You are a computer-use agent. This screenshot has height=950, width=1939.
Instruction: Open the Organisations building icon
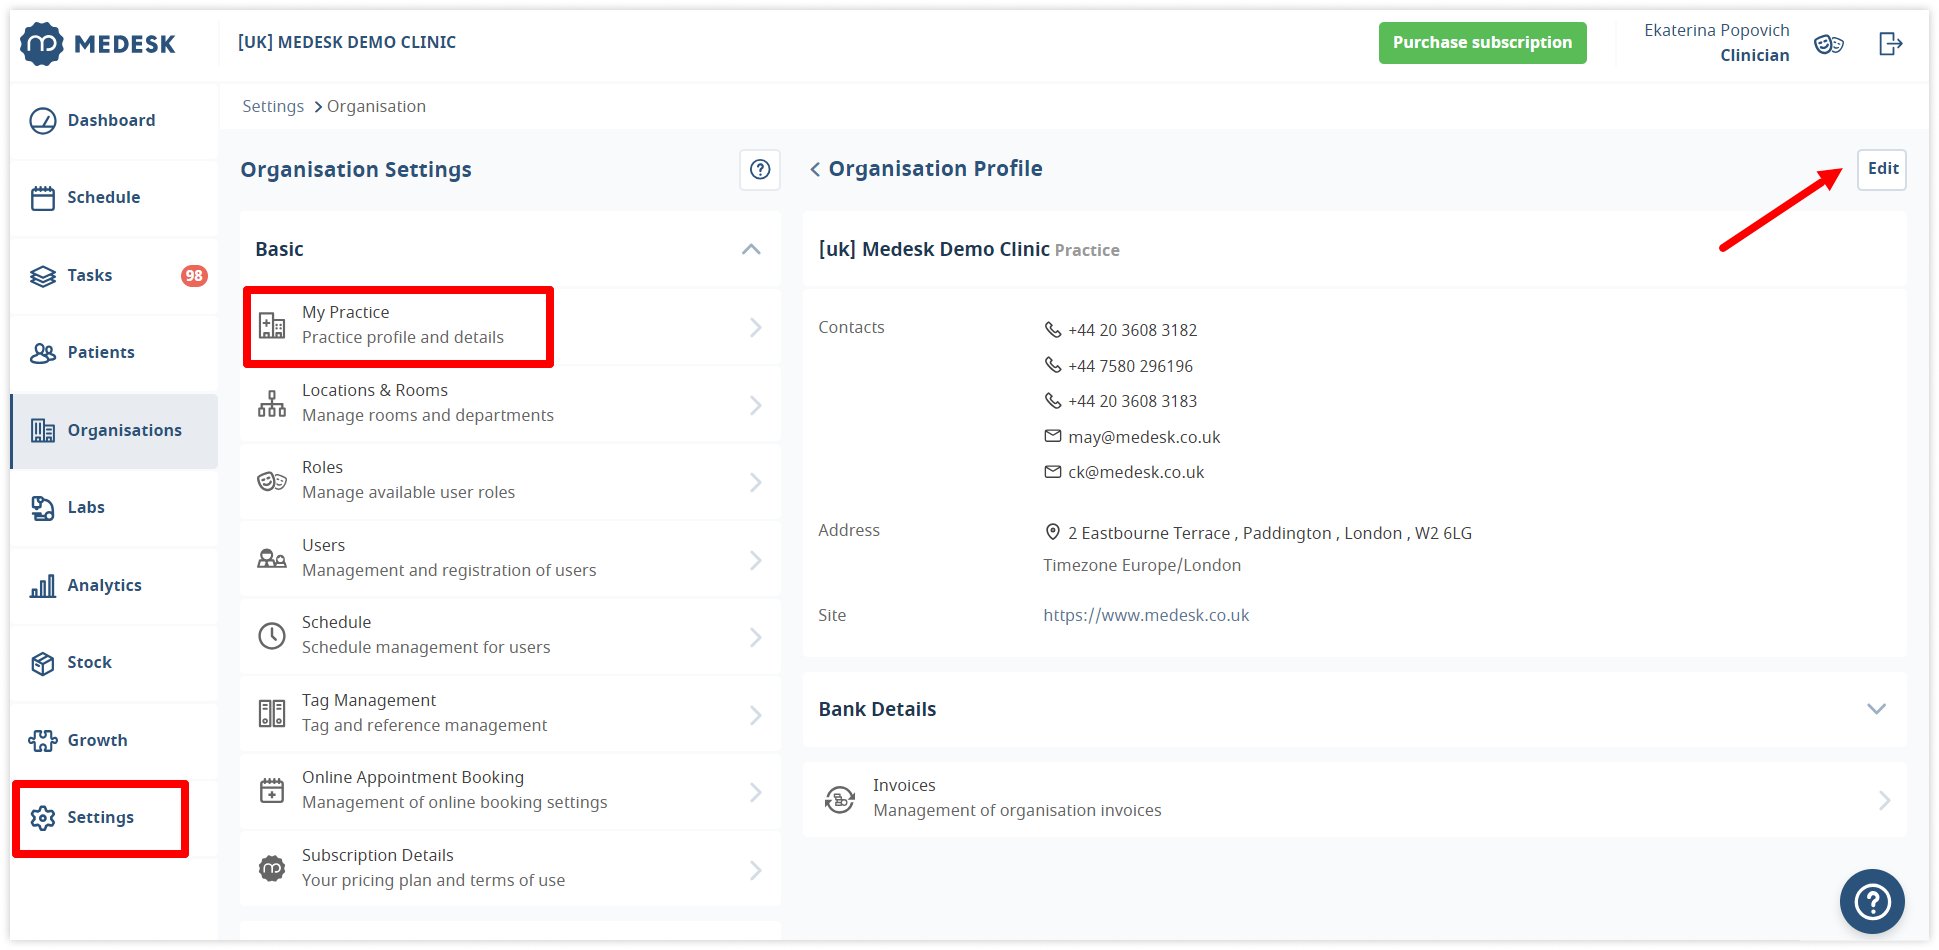(43, 431)
